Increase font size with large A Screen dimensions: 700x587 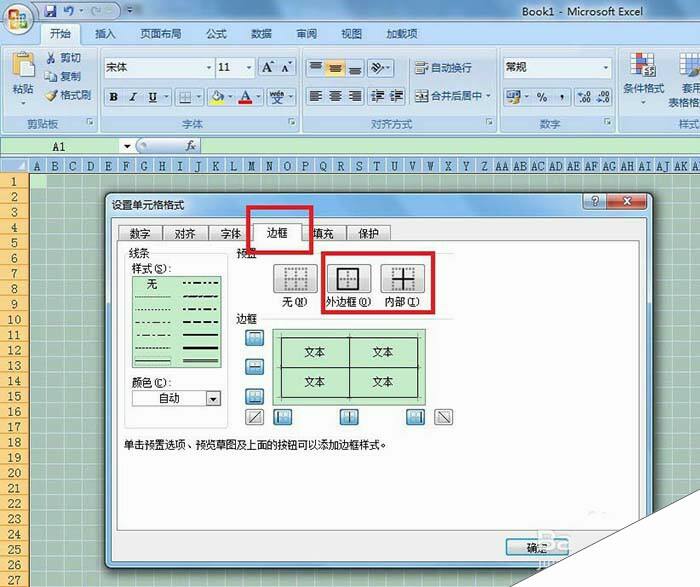coord(267,67)
